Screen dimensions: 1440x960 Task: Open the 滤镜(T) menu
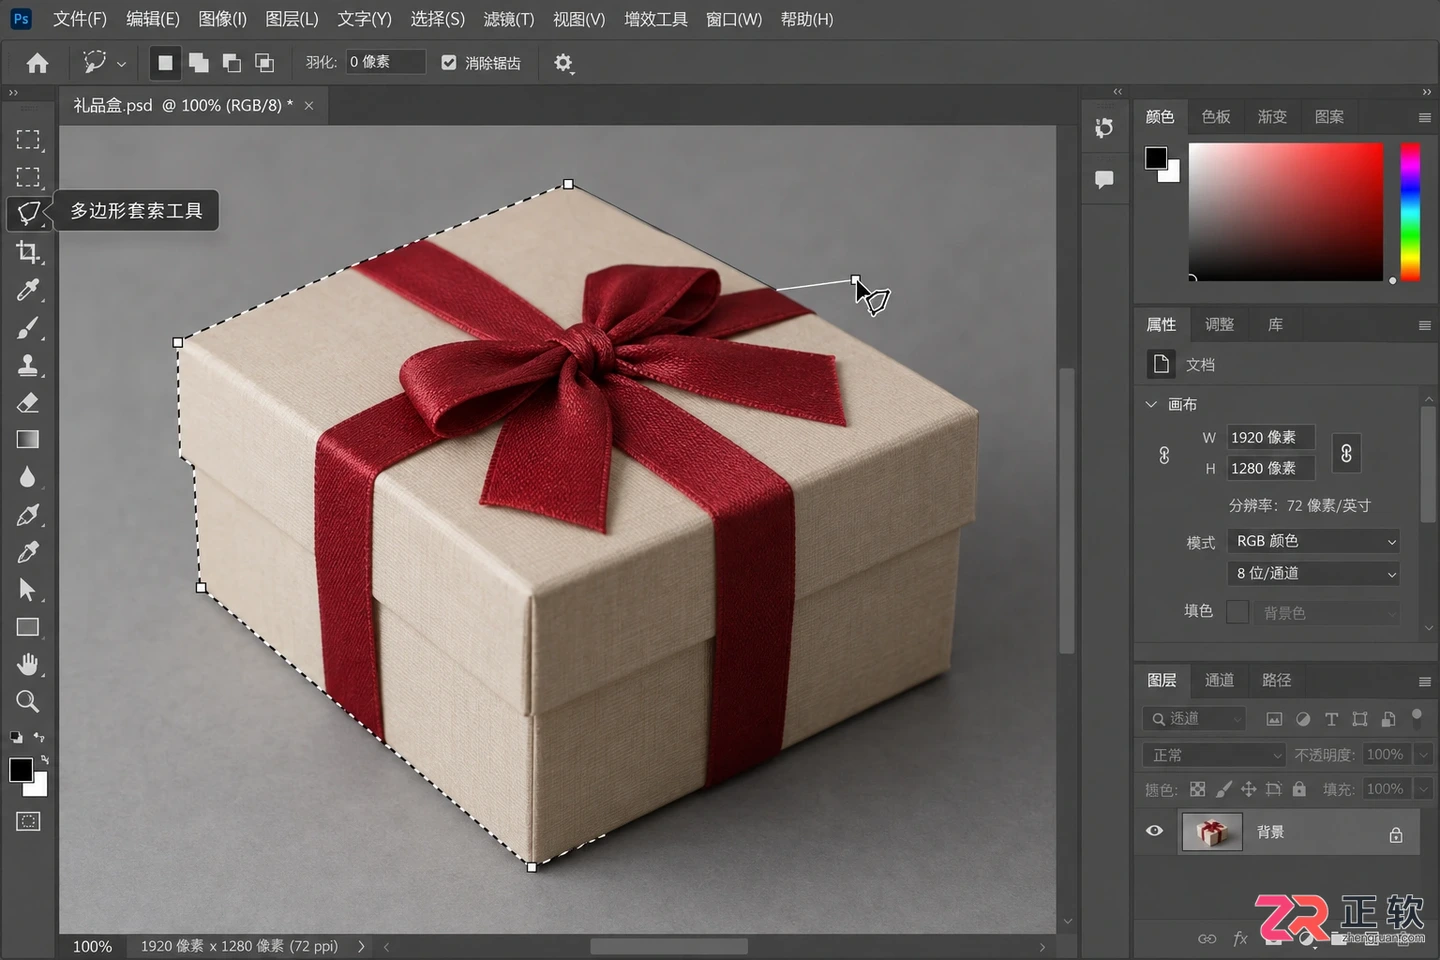pos(509,19)
